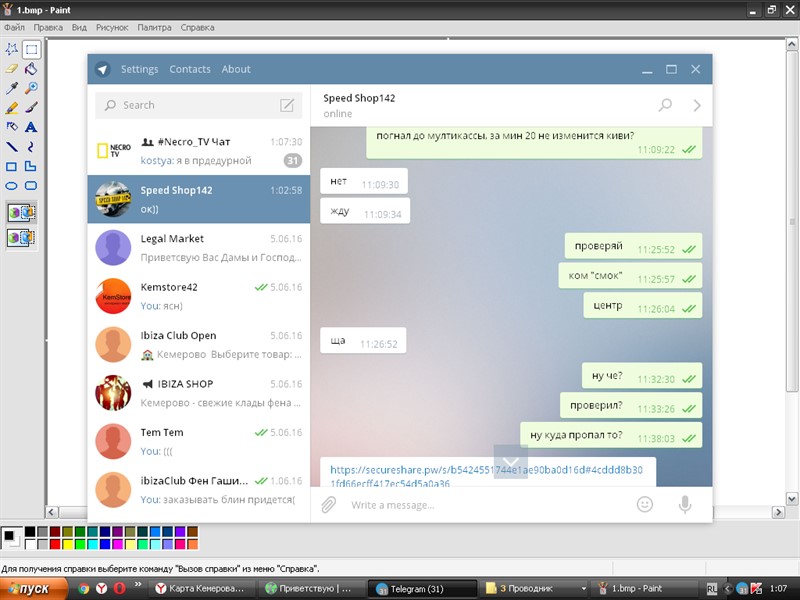Open Yandex browser from quick launch
This screenshot has width=800, height=600.
(102, 588)
